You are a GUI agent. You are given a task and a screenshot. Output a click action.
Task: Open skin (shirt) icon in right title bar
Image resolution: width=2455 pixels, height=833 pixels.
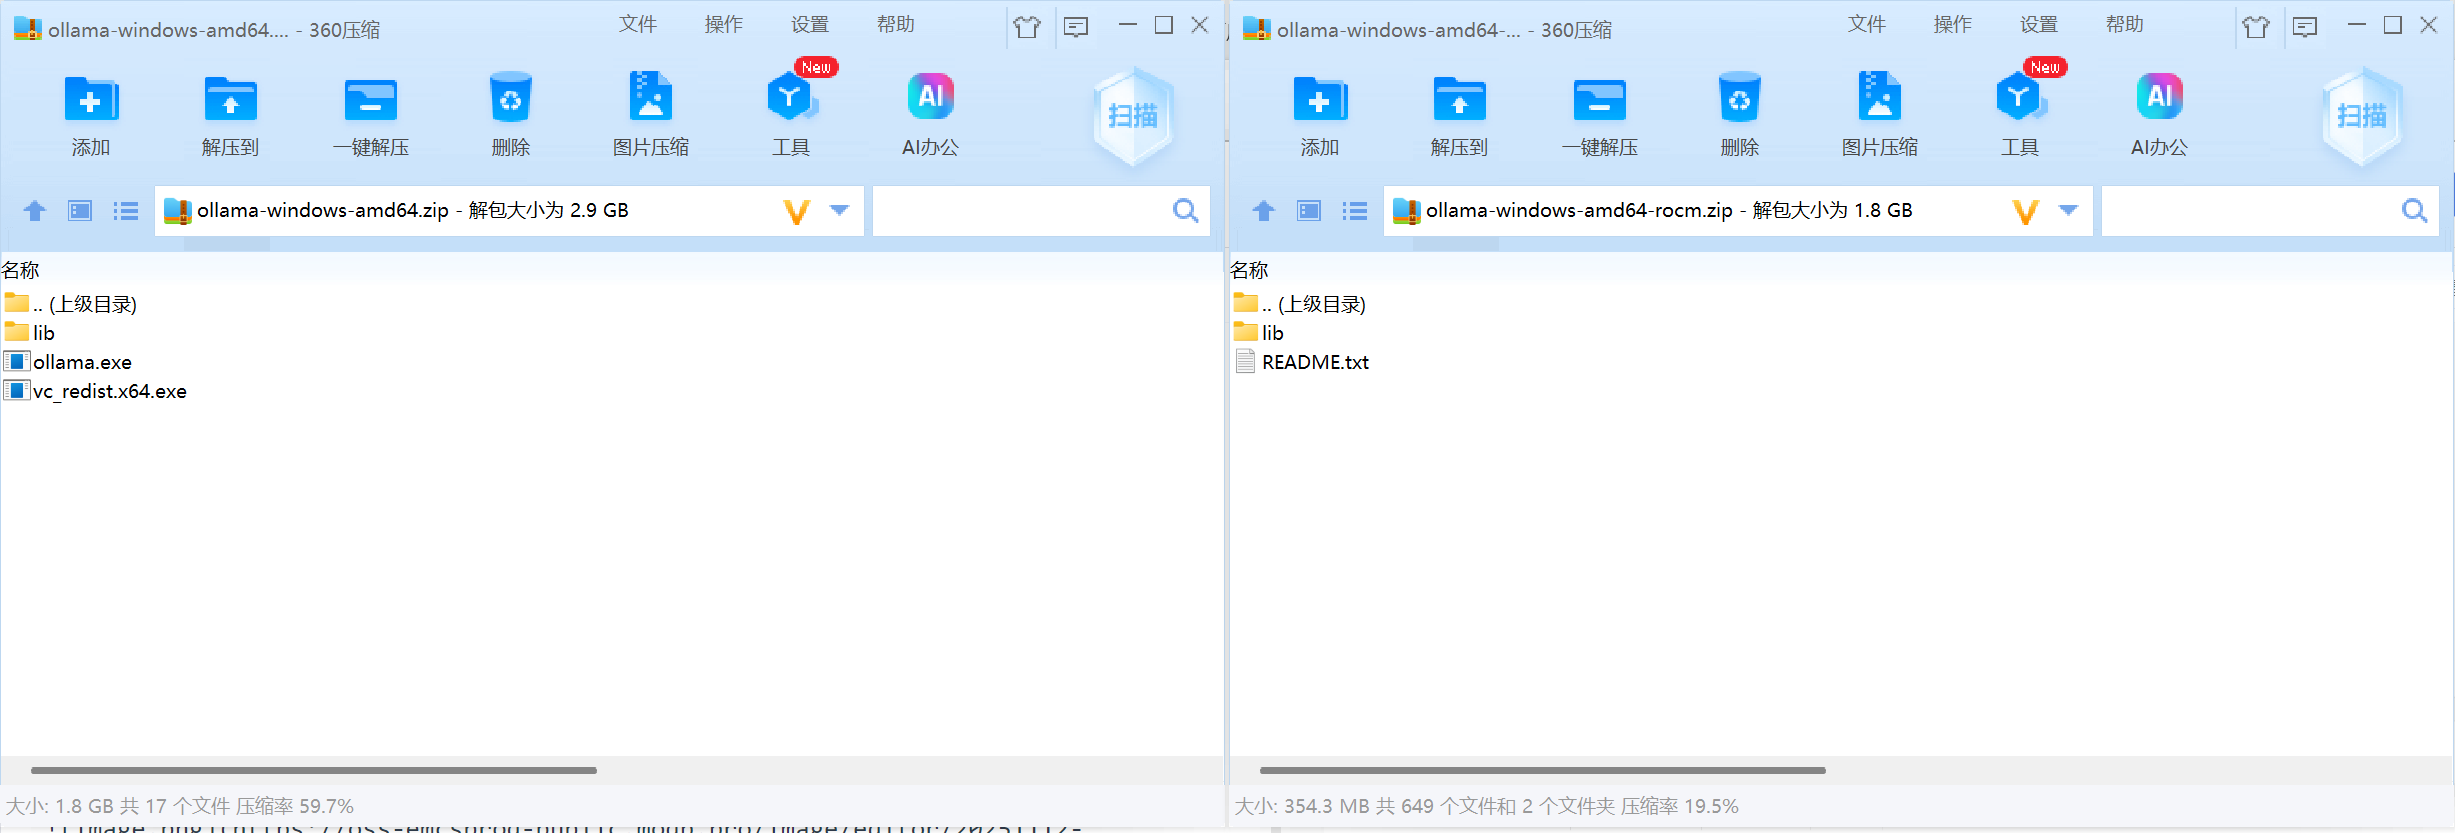[2256, 27]
